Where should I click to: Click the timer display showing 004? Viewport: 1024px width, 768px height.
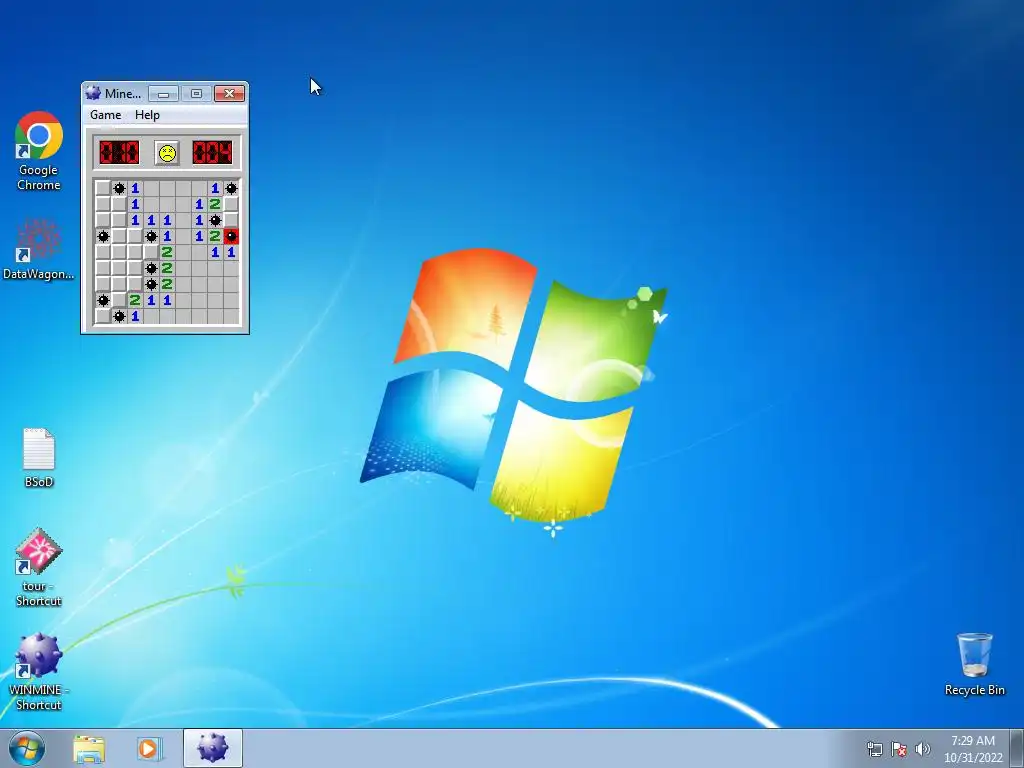point(212,153)
